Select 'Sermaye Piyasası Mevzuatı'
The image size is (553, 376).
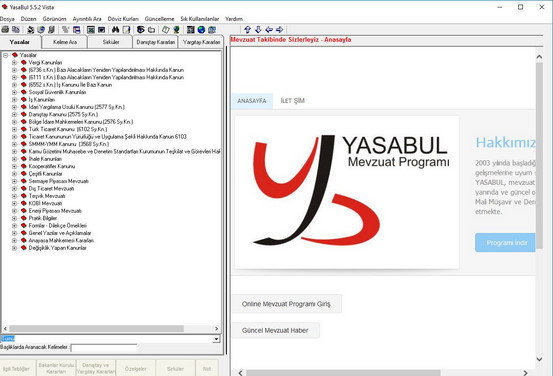pos(59,181)
